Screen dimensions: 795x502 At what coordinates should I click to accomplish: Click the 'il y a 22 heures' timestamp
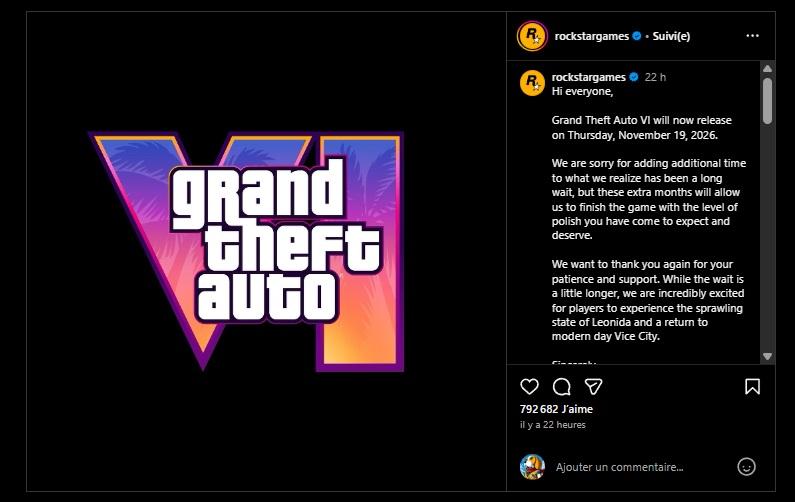pos(552,425)
